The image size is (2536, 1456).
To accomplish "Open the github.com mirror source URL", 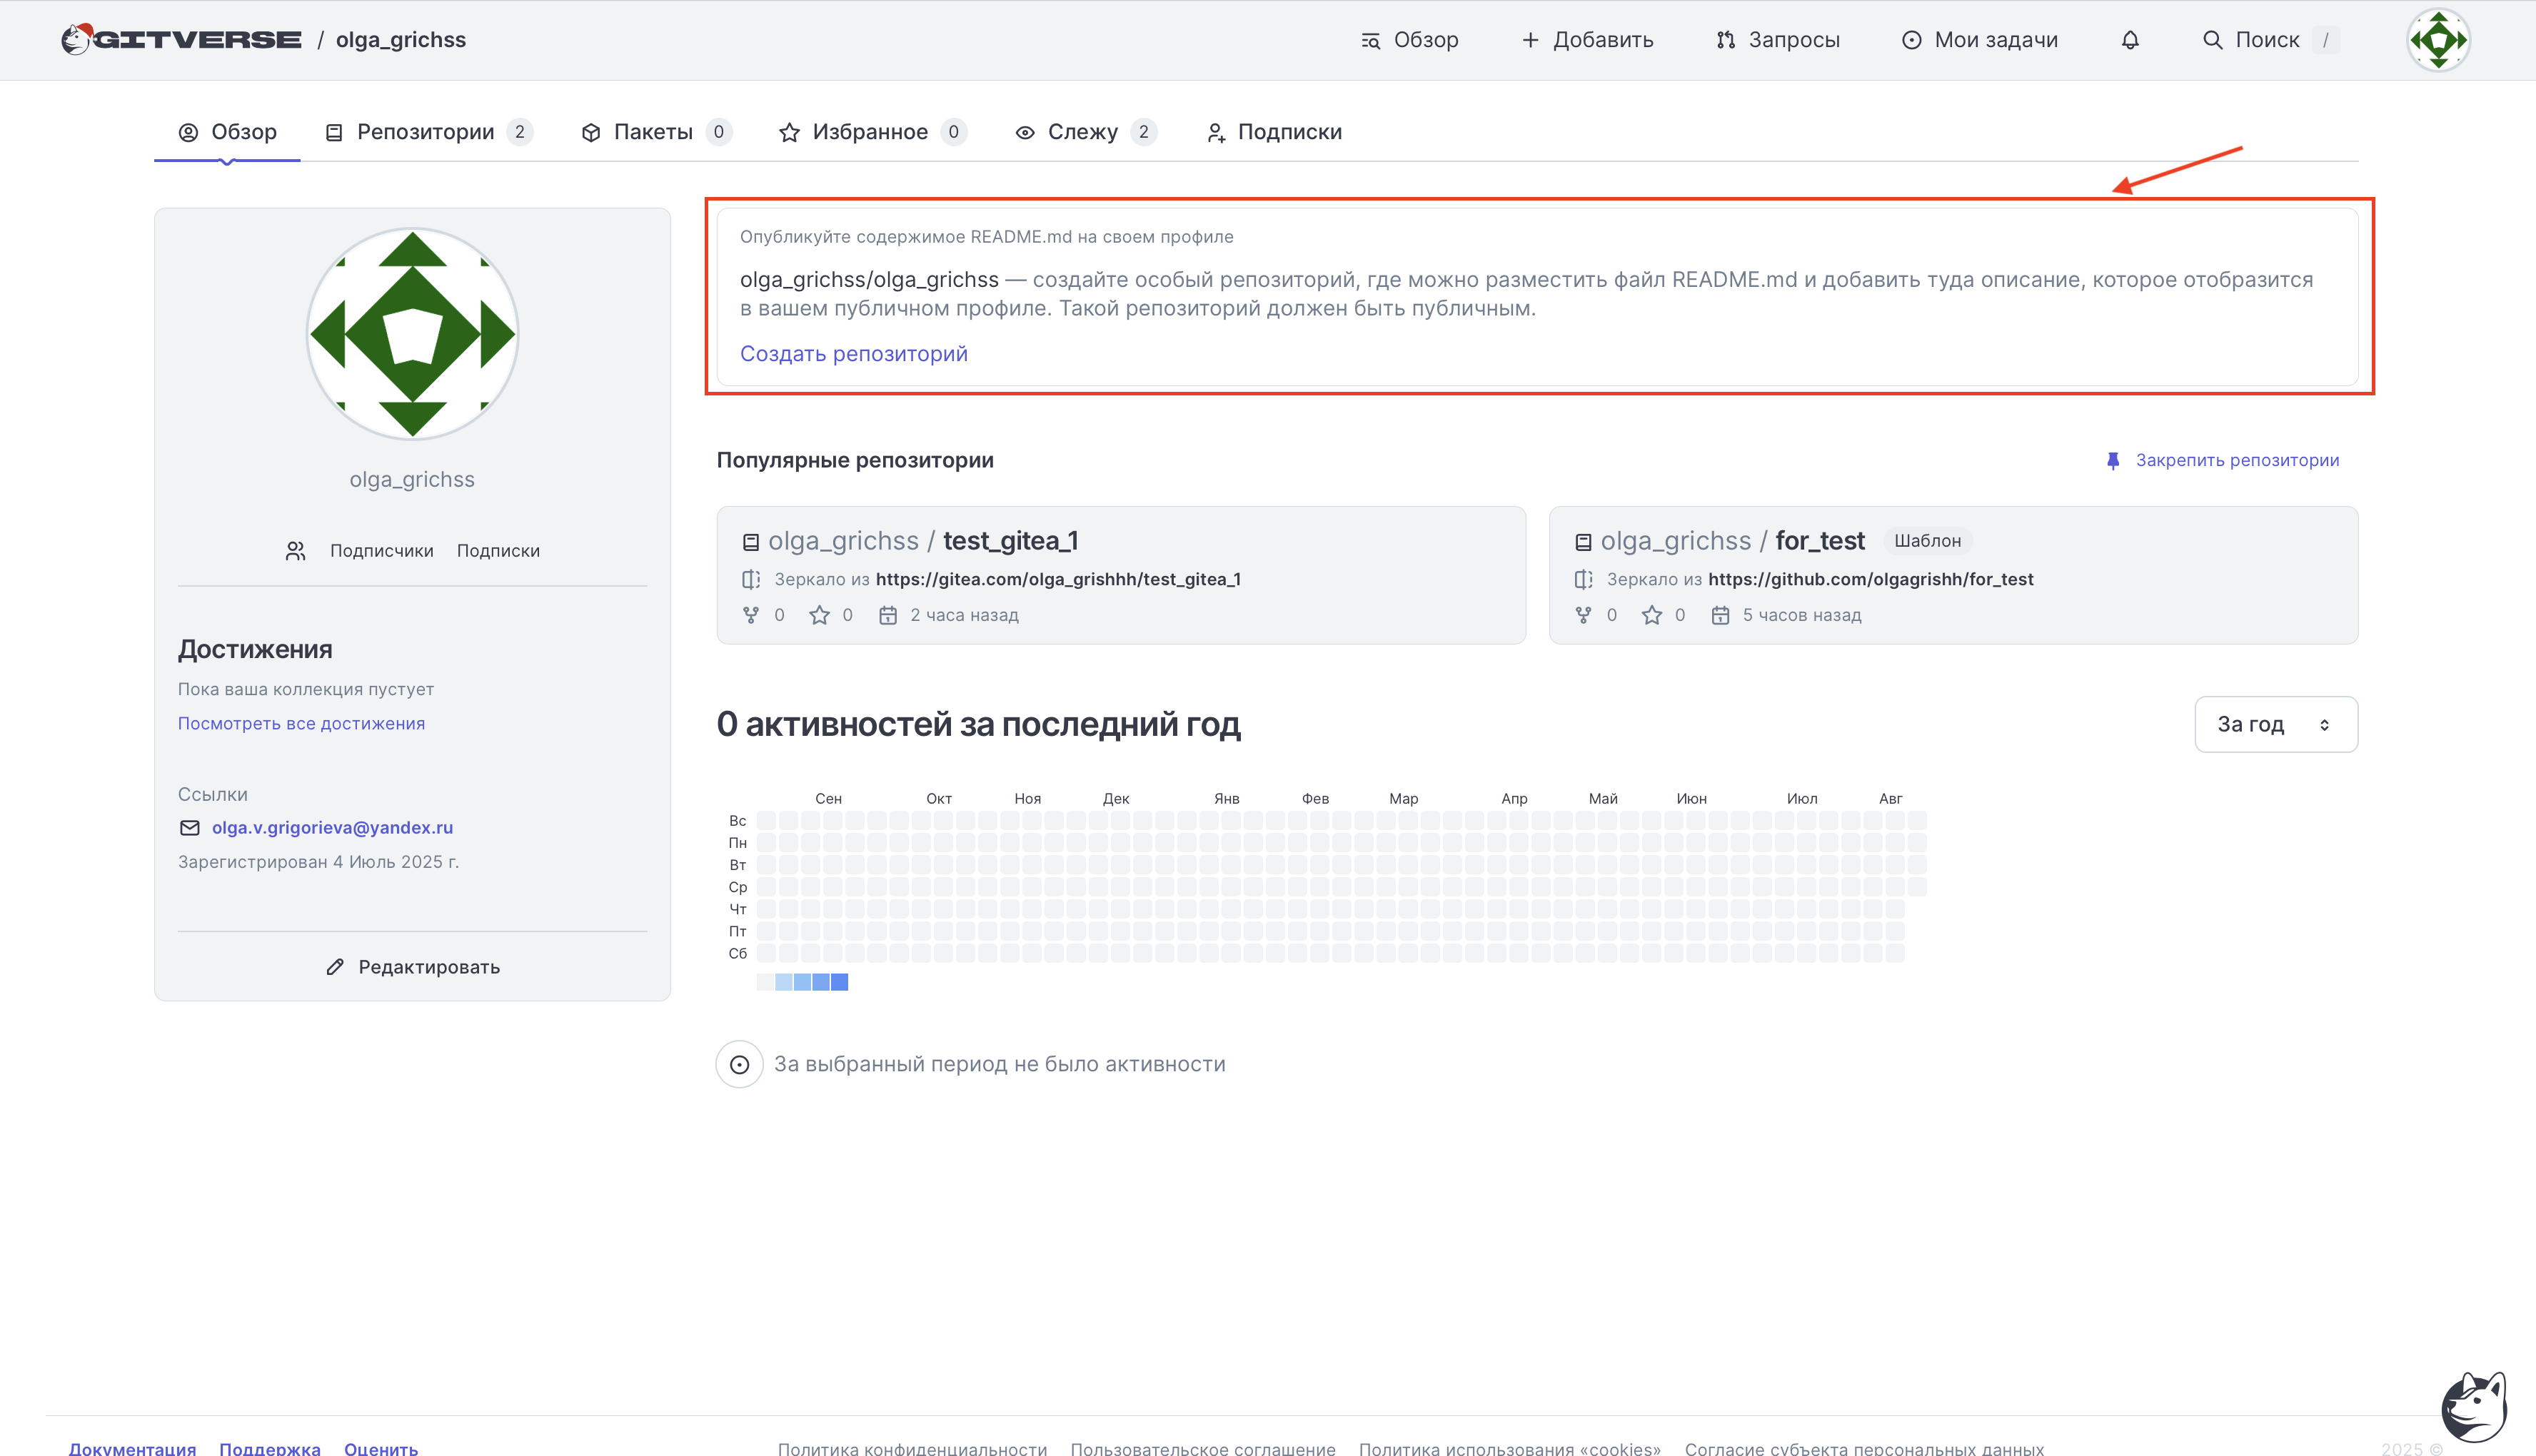I will (x=1870, y=580).
